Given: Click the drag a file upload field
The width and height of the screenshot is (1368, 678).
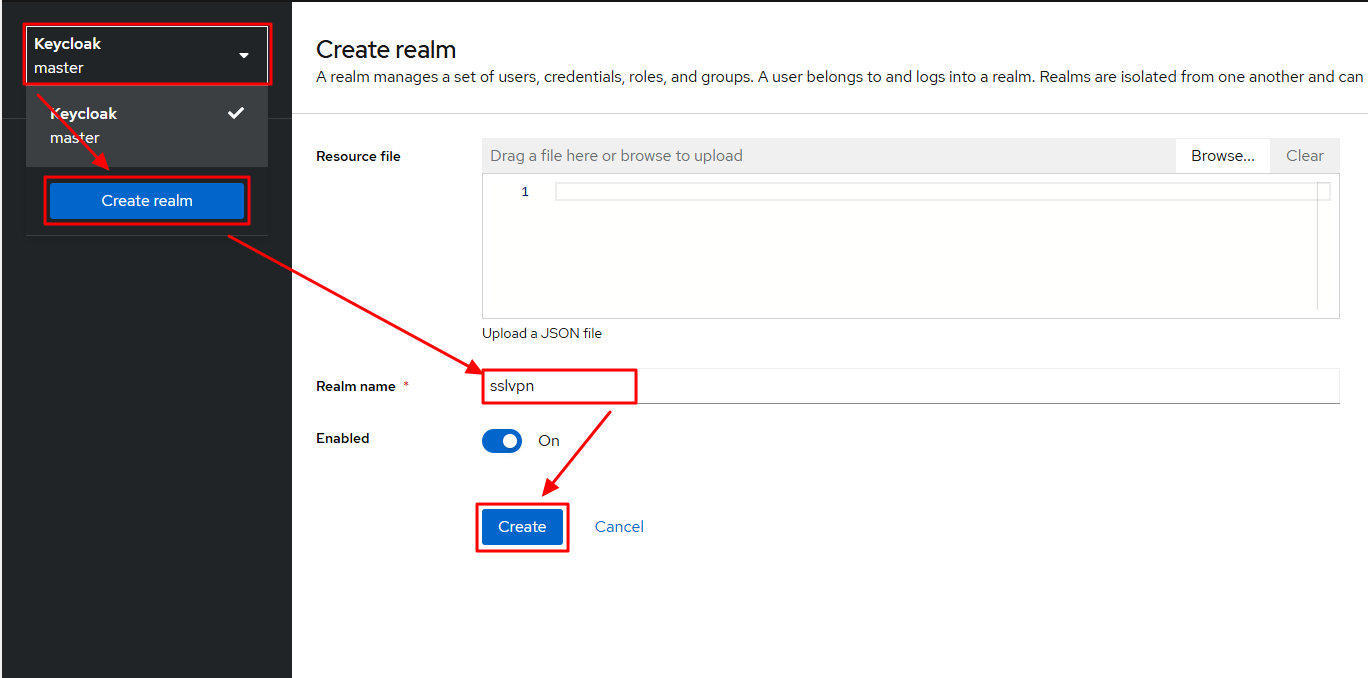Looking at the screenshot, I should (x=828, y=156).
